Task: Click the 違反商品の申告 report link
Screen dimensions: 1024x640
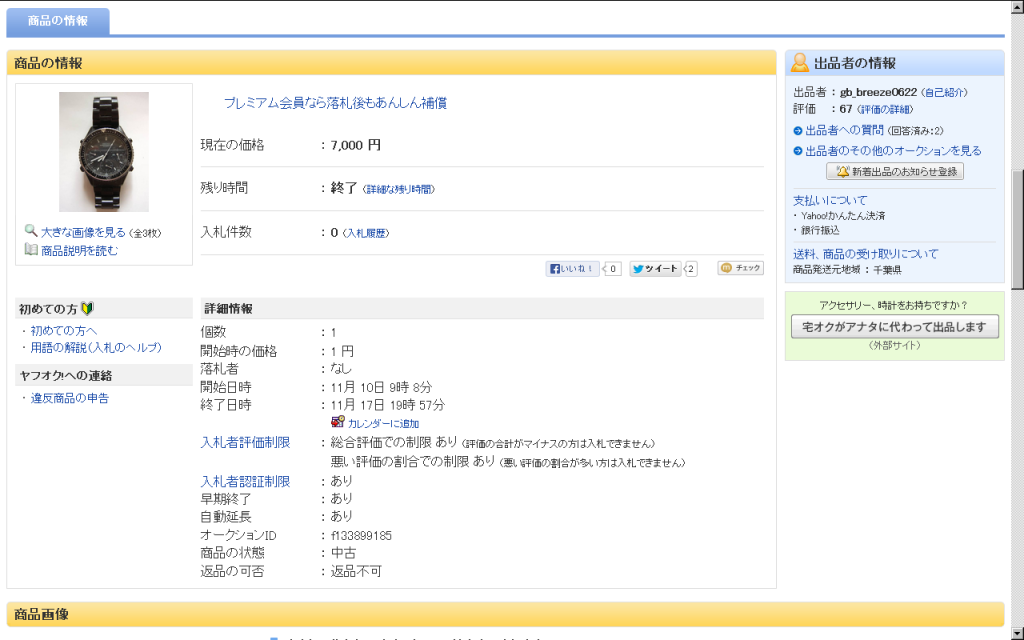Action: 69,398
